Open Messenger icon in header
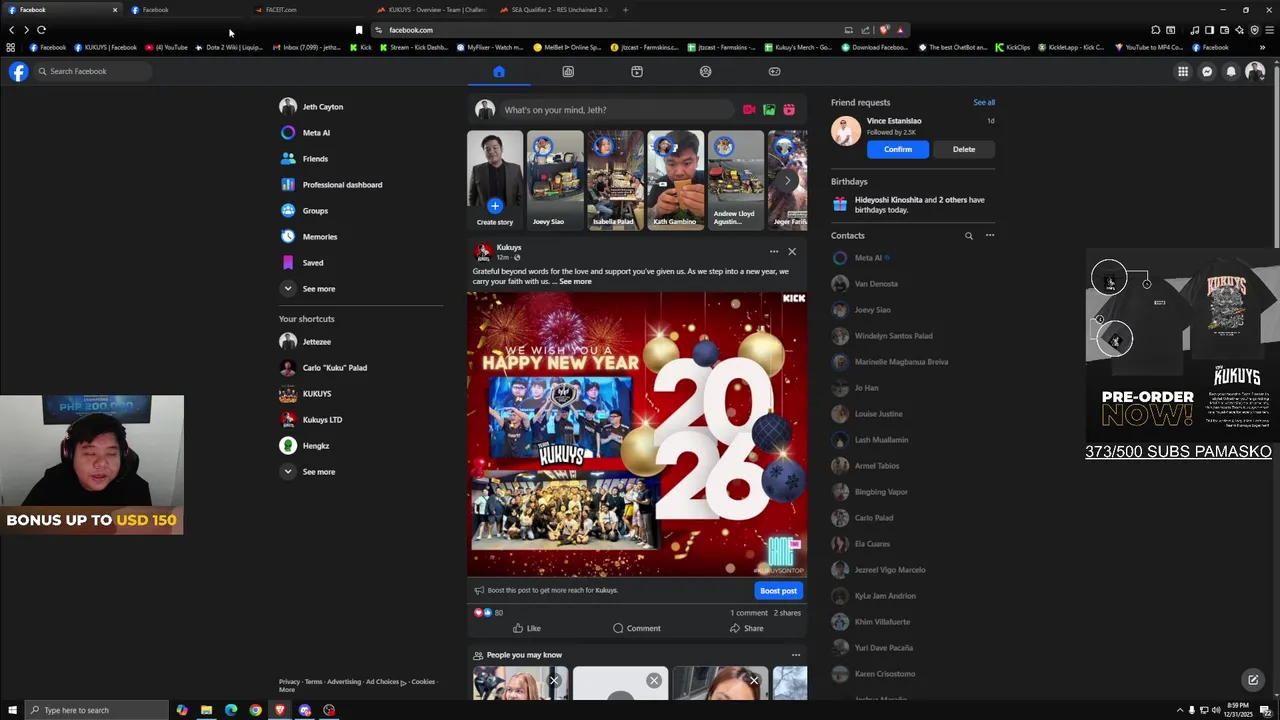The height and width of the screenshot is (720, 1280). 1207,71
